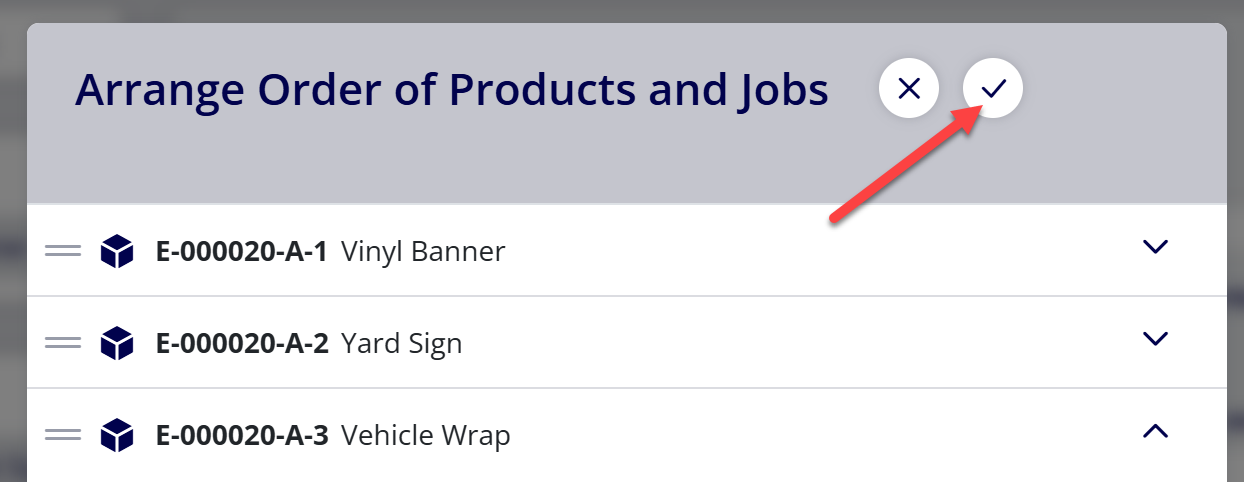Viewport: 1244px width, 482px height.
Task: Confirm the order with the checkmark button
Action: [x=992, y=89]
